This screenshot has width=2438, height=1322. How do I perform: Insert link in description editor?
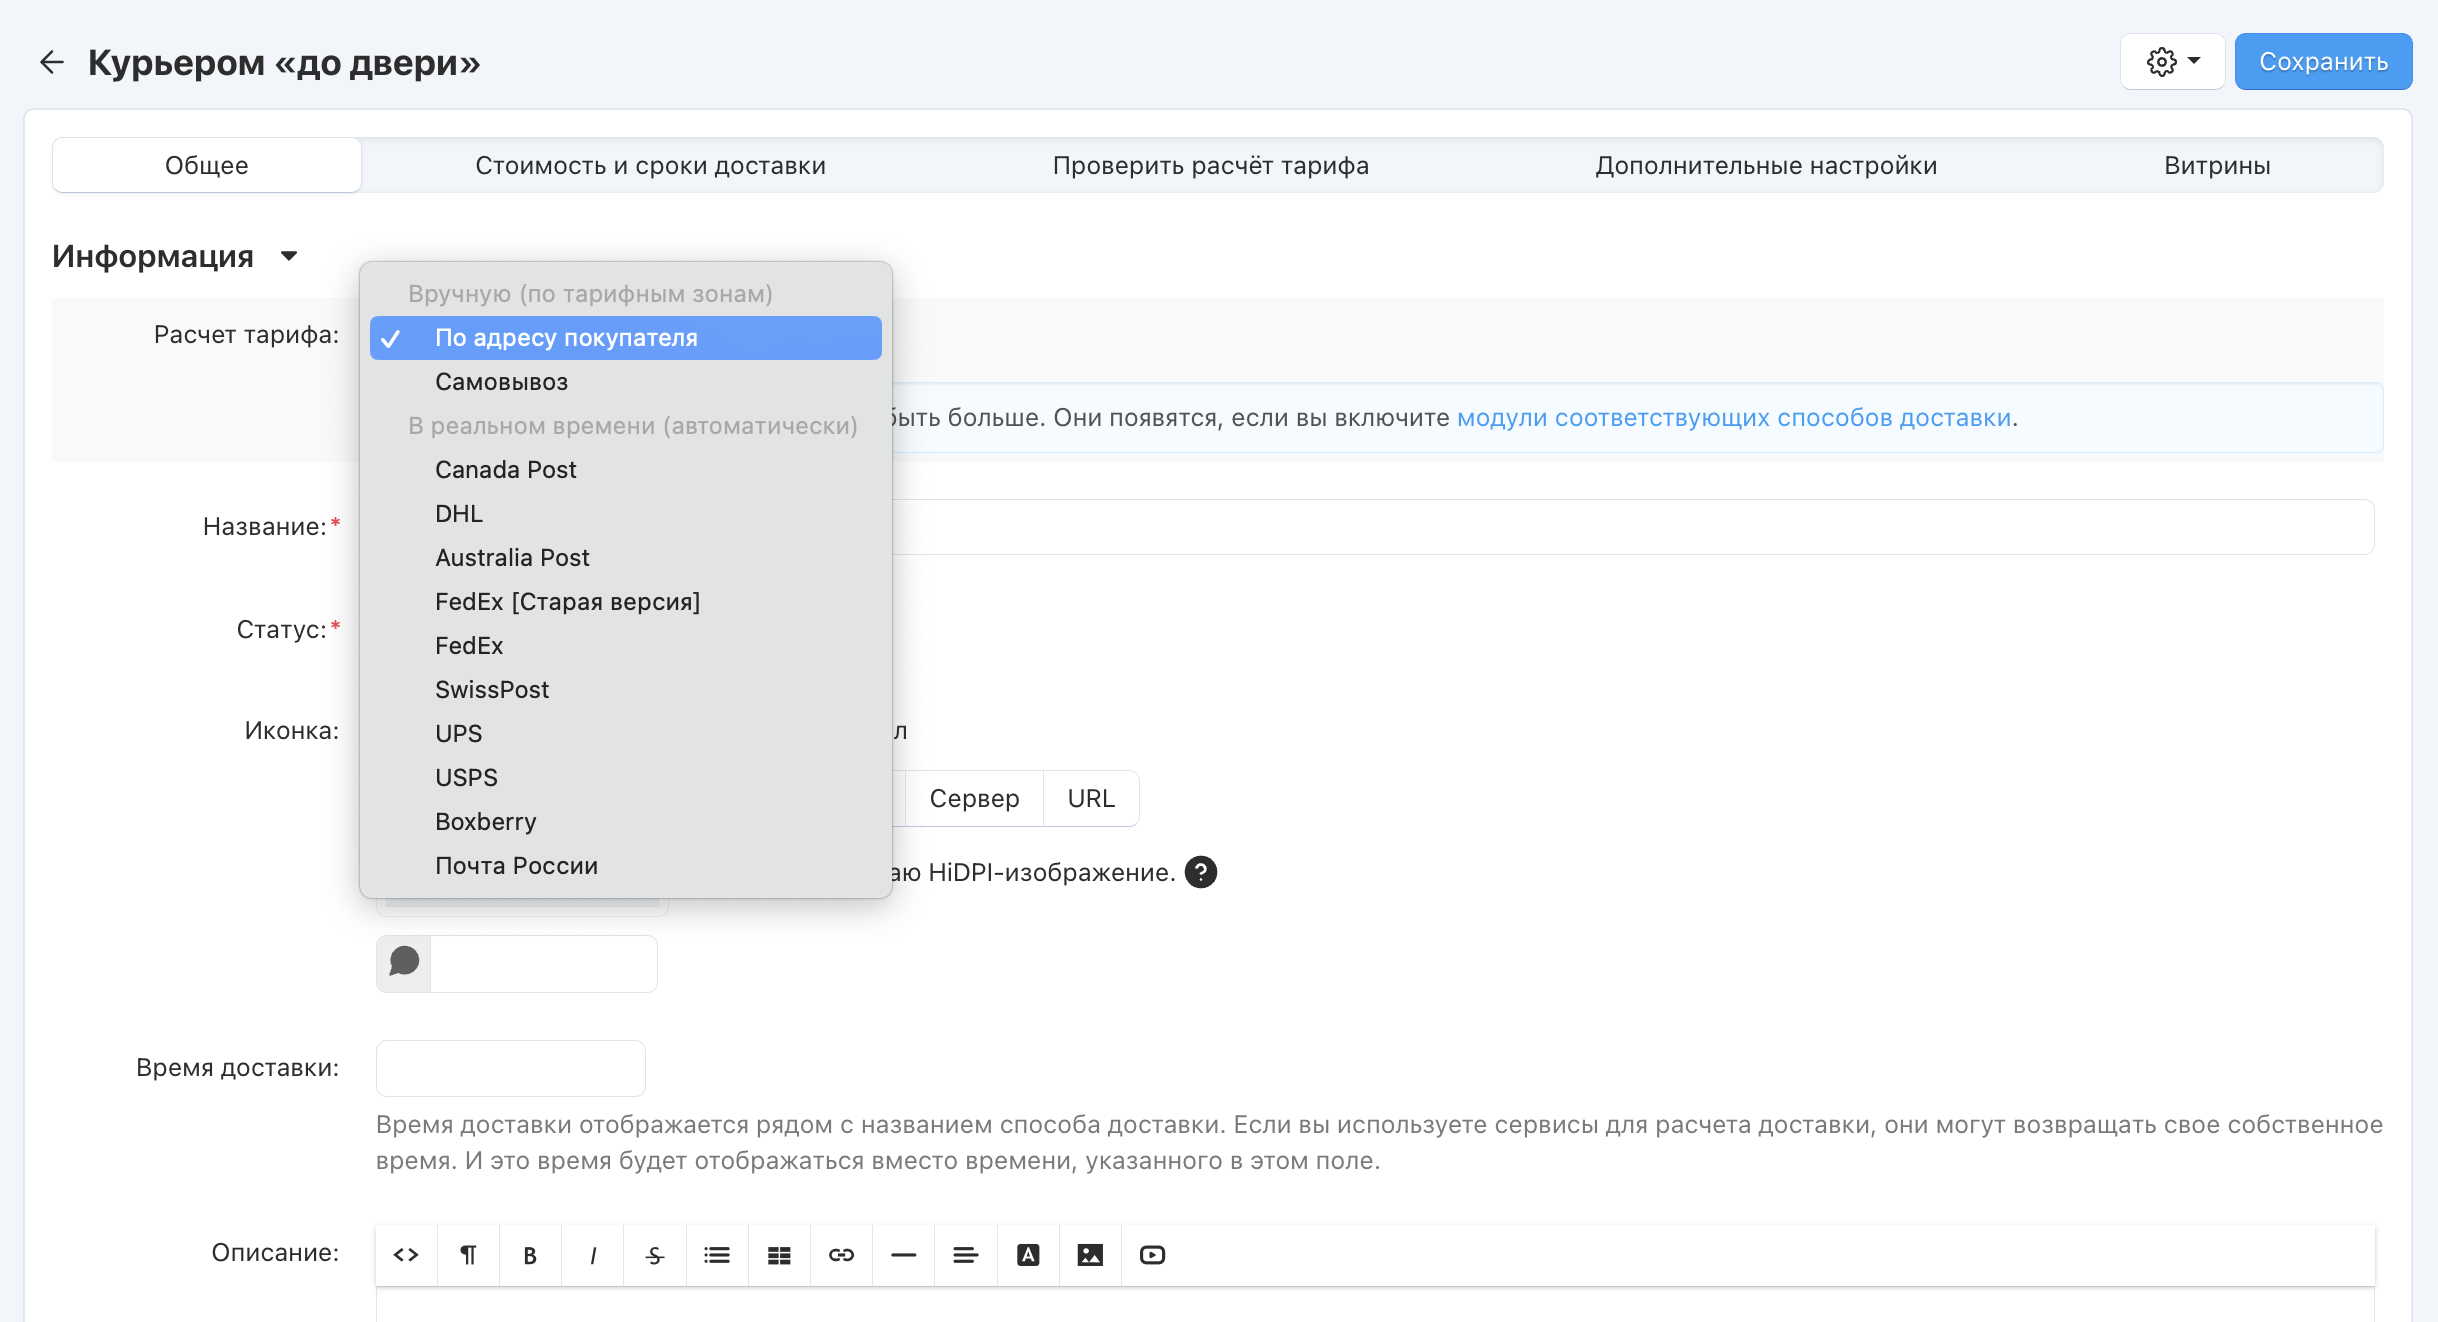click(x=841, y=1255)
